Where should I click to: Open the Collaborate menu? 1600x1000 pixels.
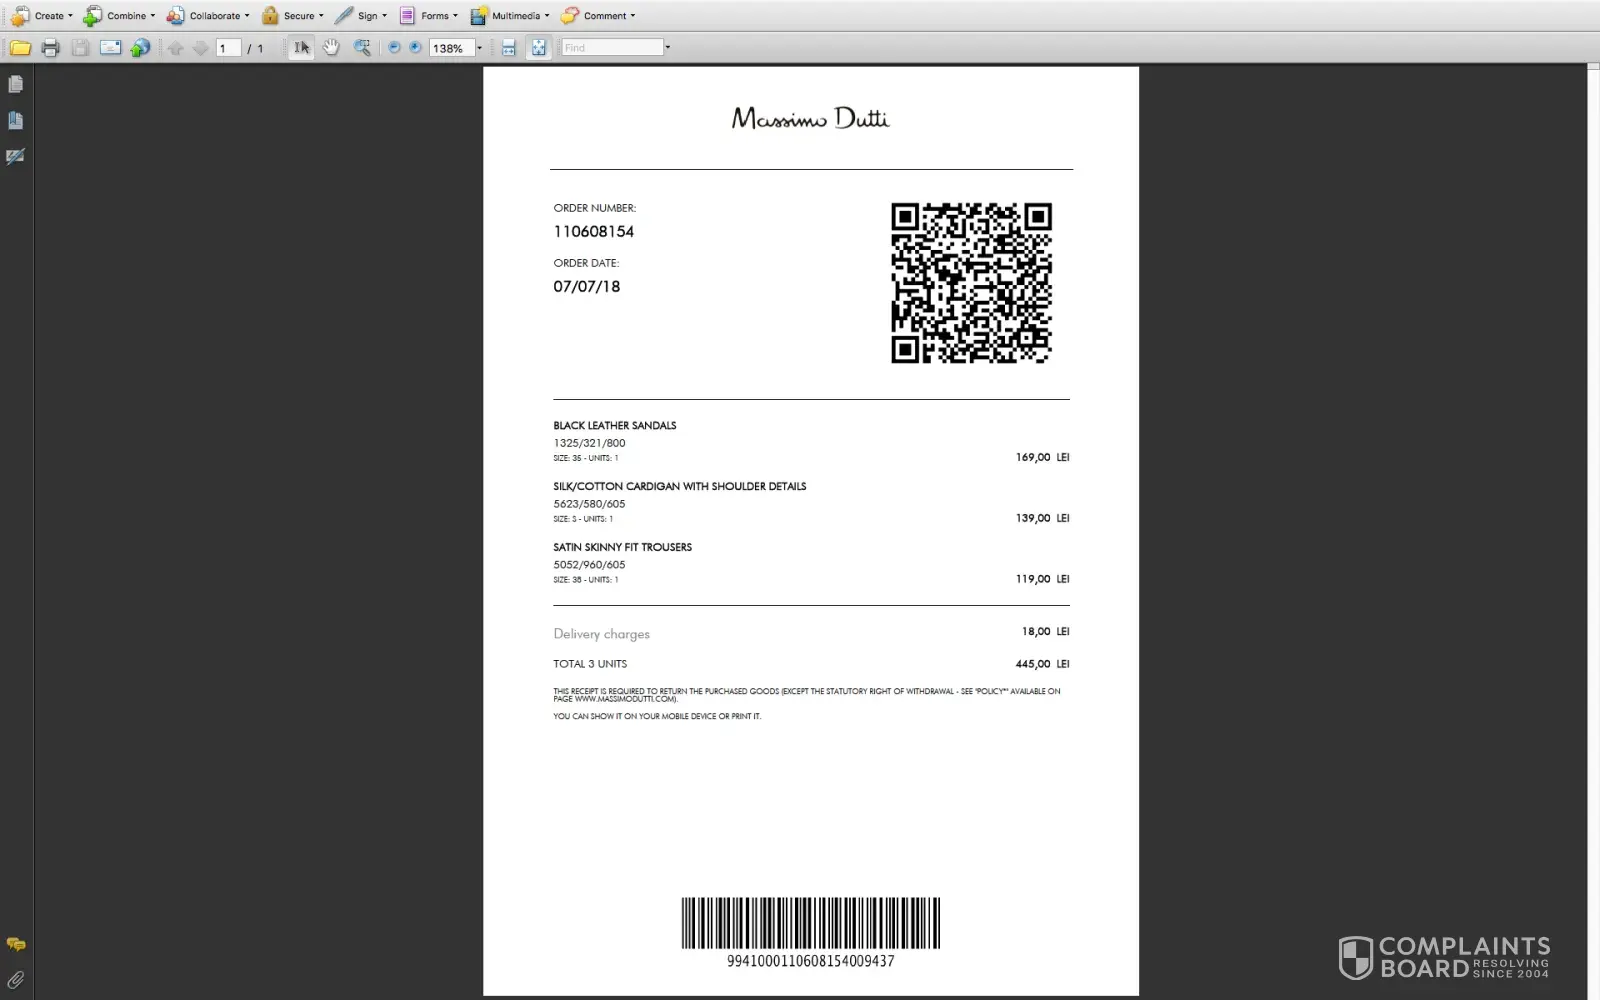coord(208,16)
